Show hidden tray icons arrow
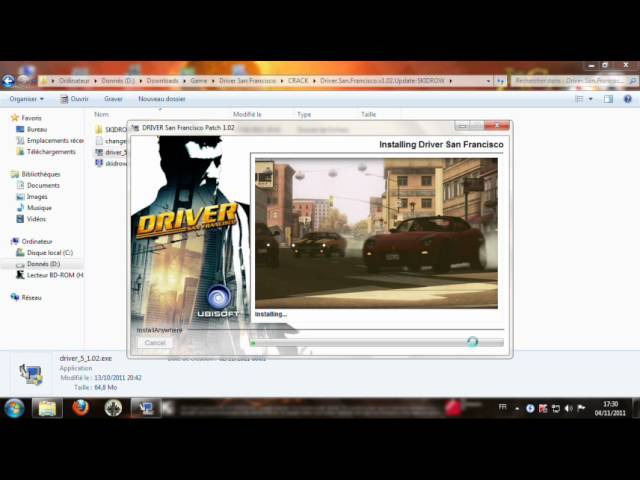640x480 pixels. pyautogui.click(x=517, y=409)
